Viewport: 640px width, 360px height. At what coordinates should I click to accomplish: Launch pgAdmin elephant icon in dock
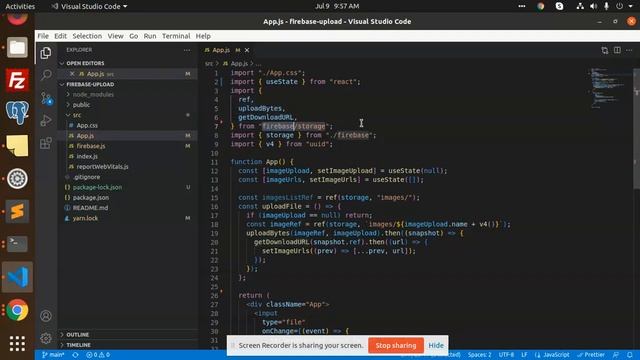click(17, 113)
